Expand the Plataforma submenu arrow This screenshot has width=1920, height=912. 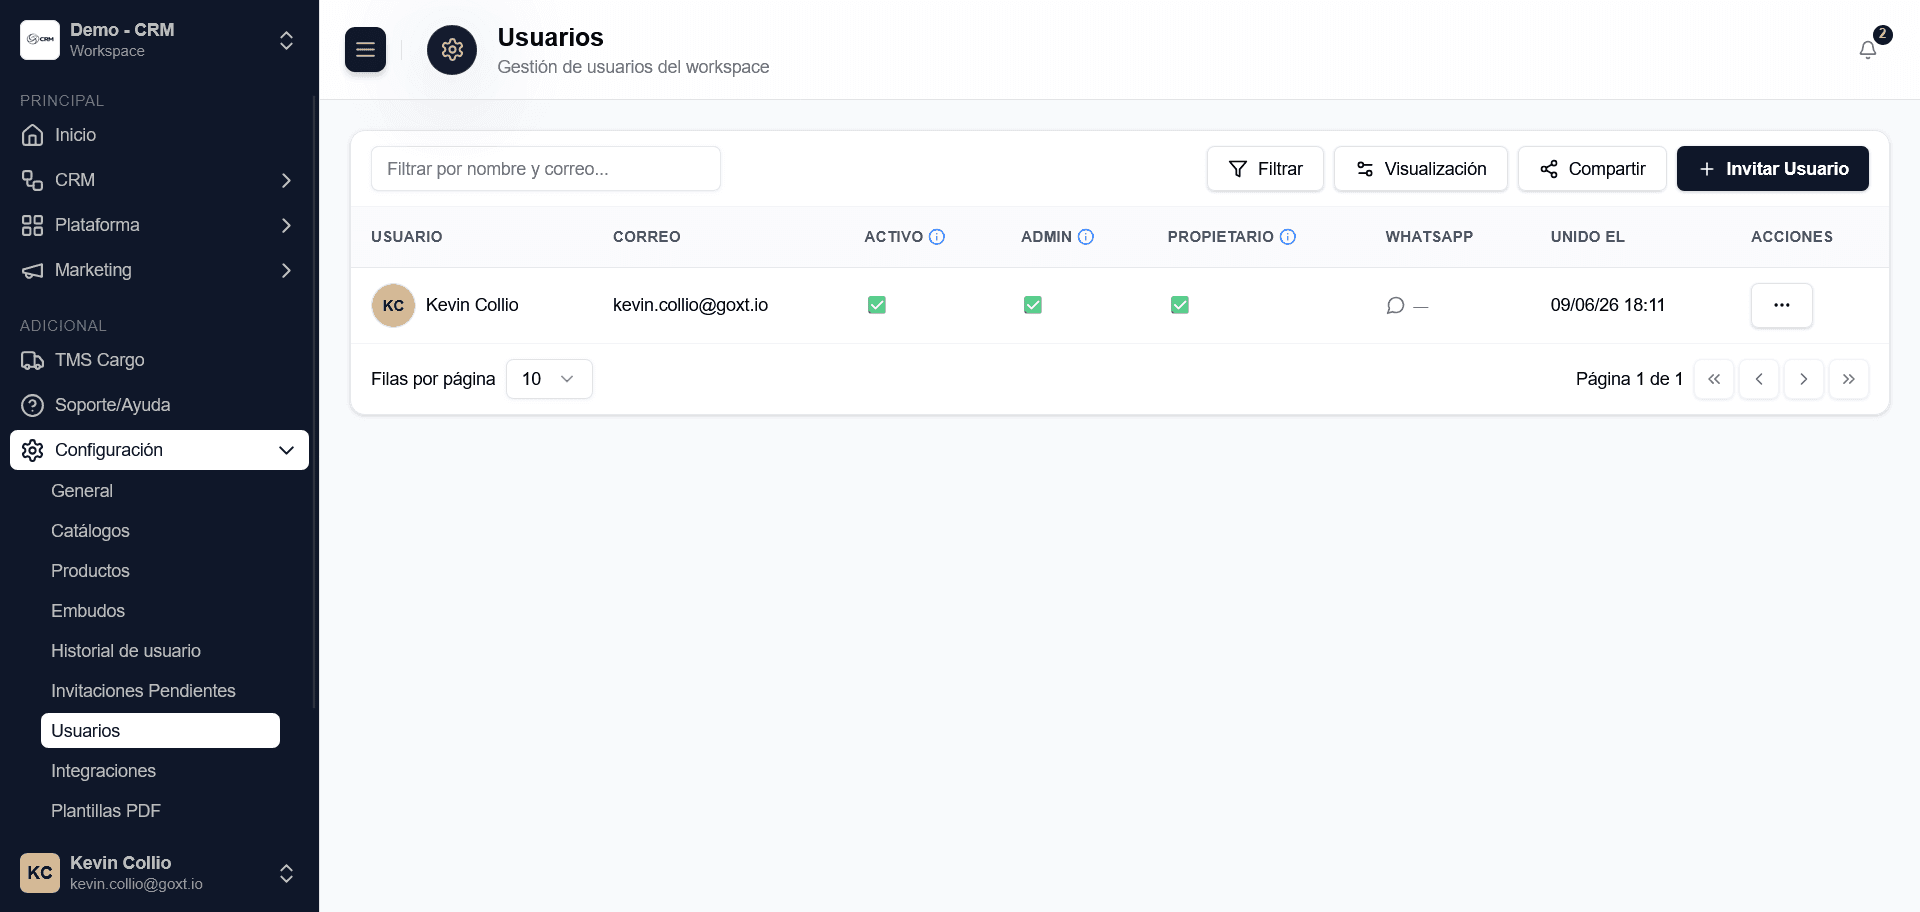pyautogui.click(x=286, y=225)
